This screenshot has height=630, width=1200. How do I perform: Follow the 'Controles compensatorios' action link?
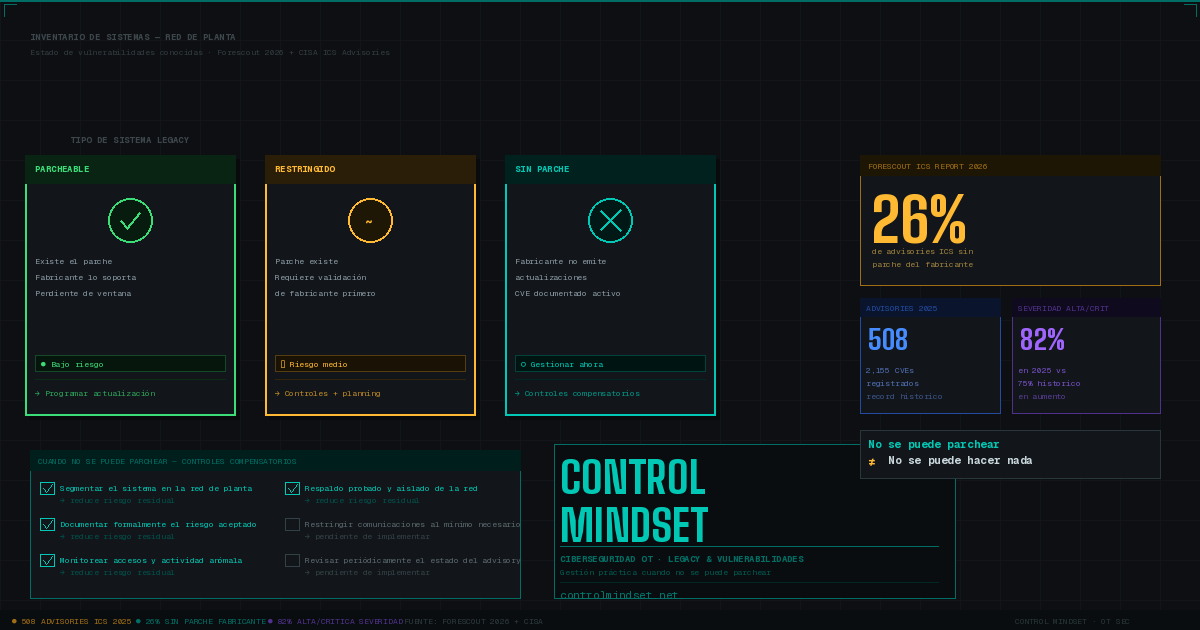tap(577, 394)
